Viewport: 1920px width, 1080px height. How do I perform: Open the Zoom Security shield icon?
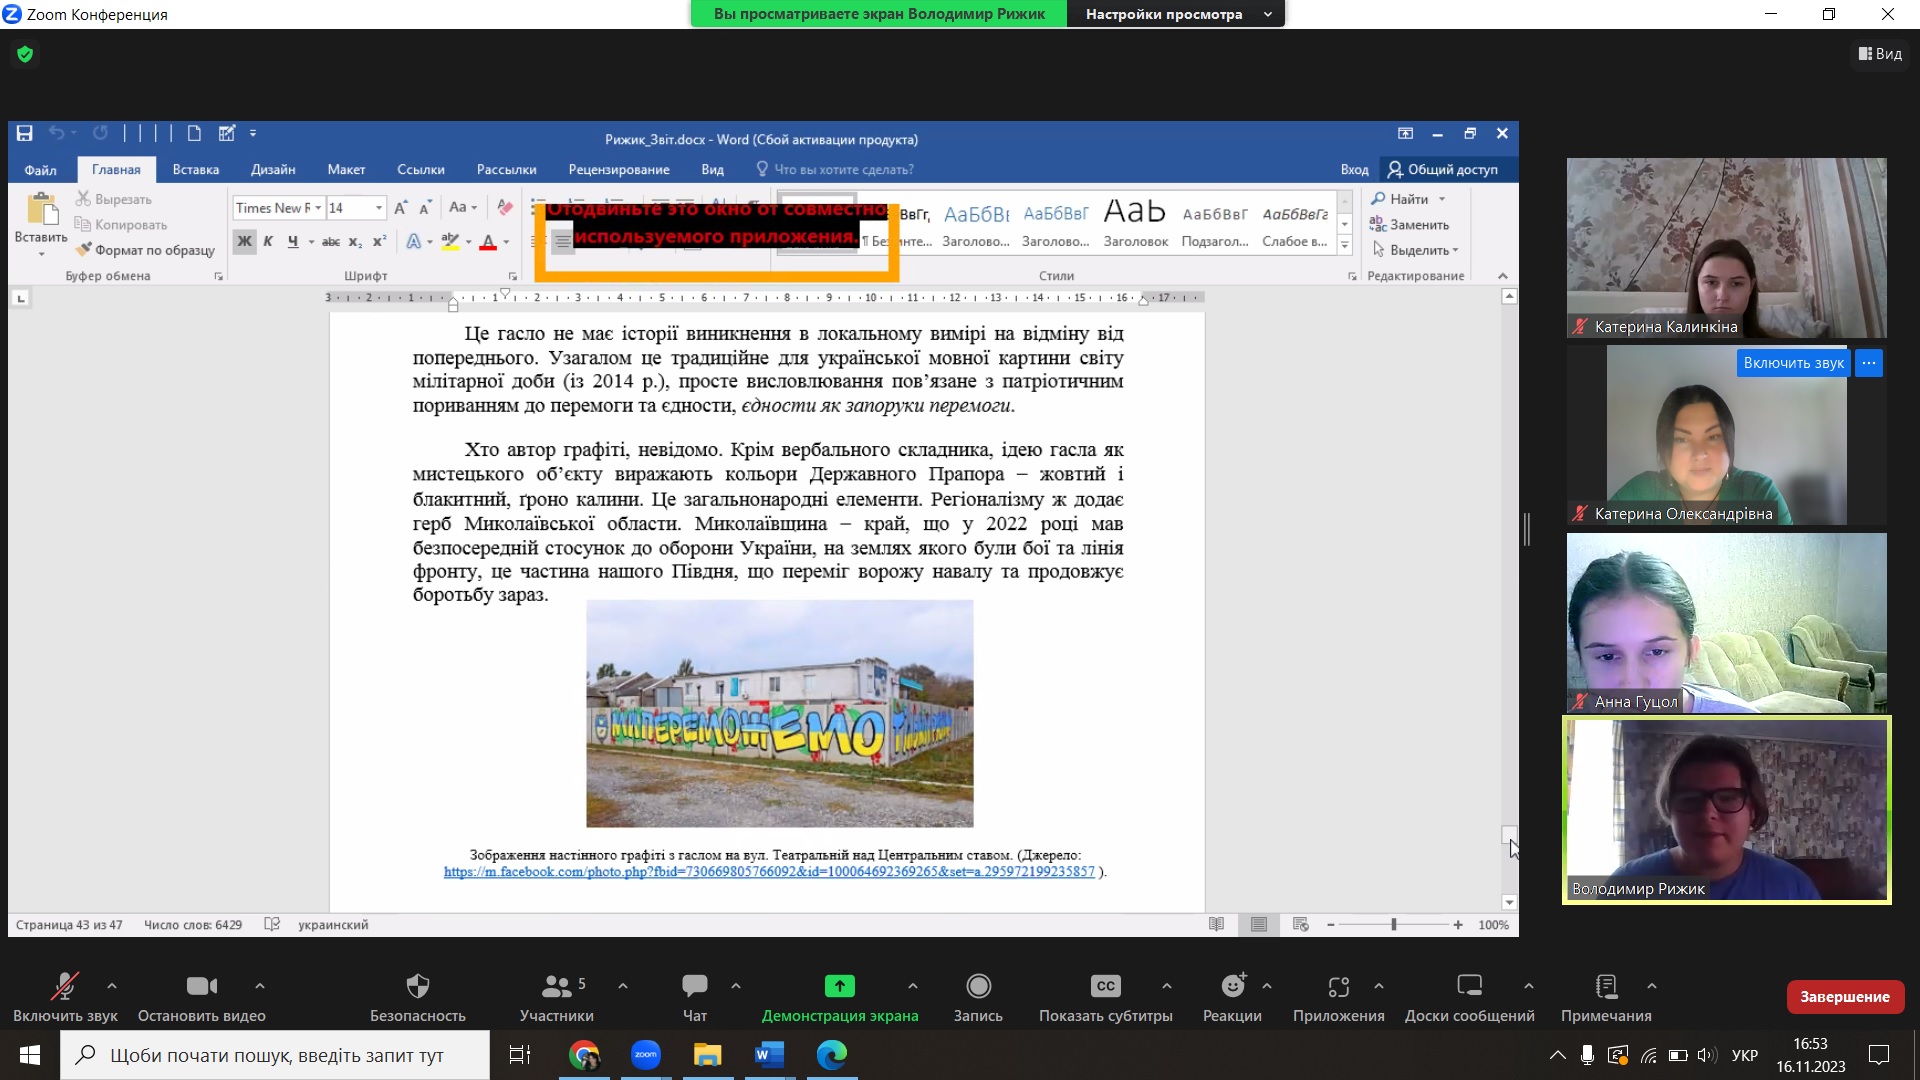click(418, 987)
